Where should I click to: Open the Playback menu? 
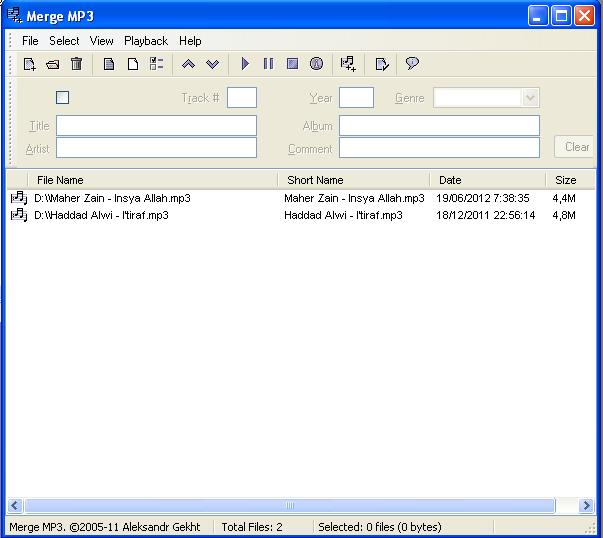tap(146, 41)
